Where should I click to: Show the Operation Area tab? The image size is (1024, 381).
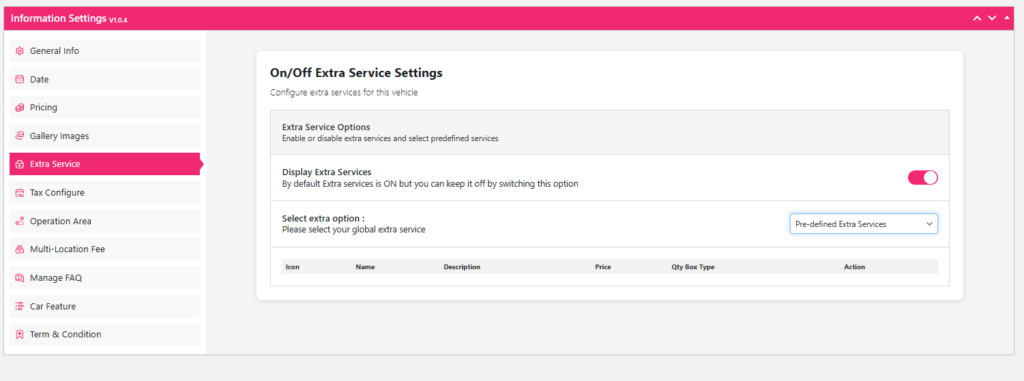point(104,221)
